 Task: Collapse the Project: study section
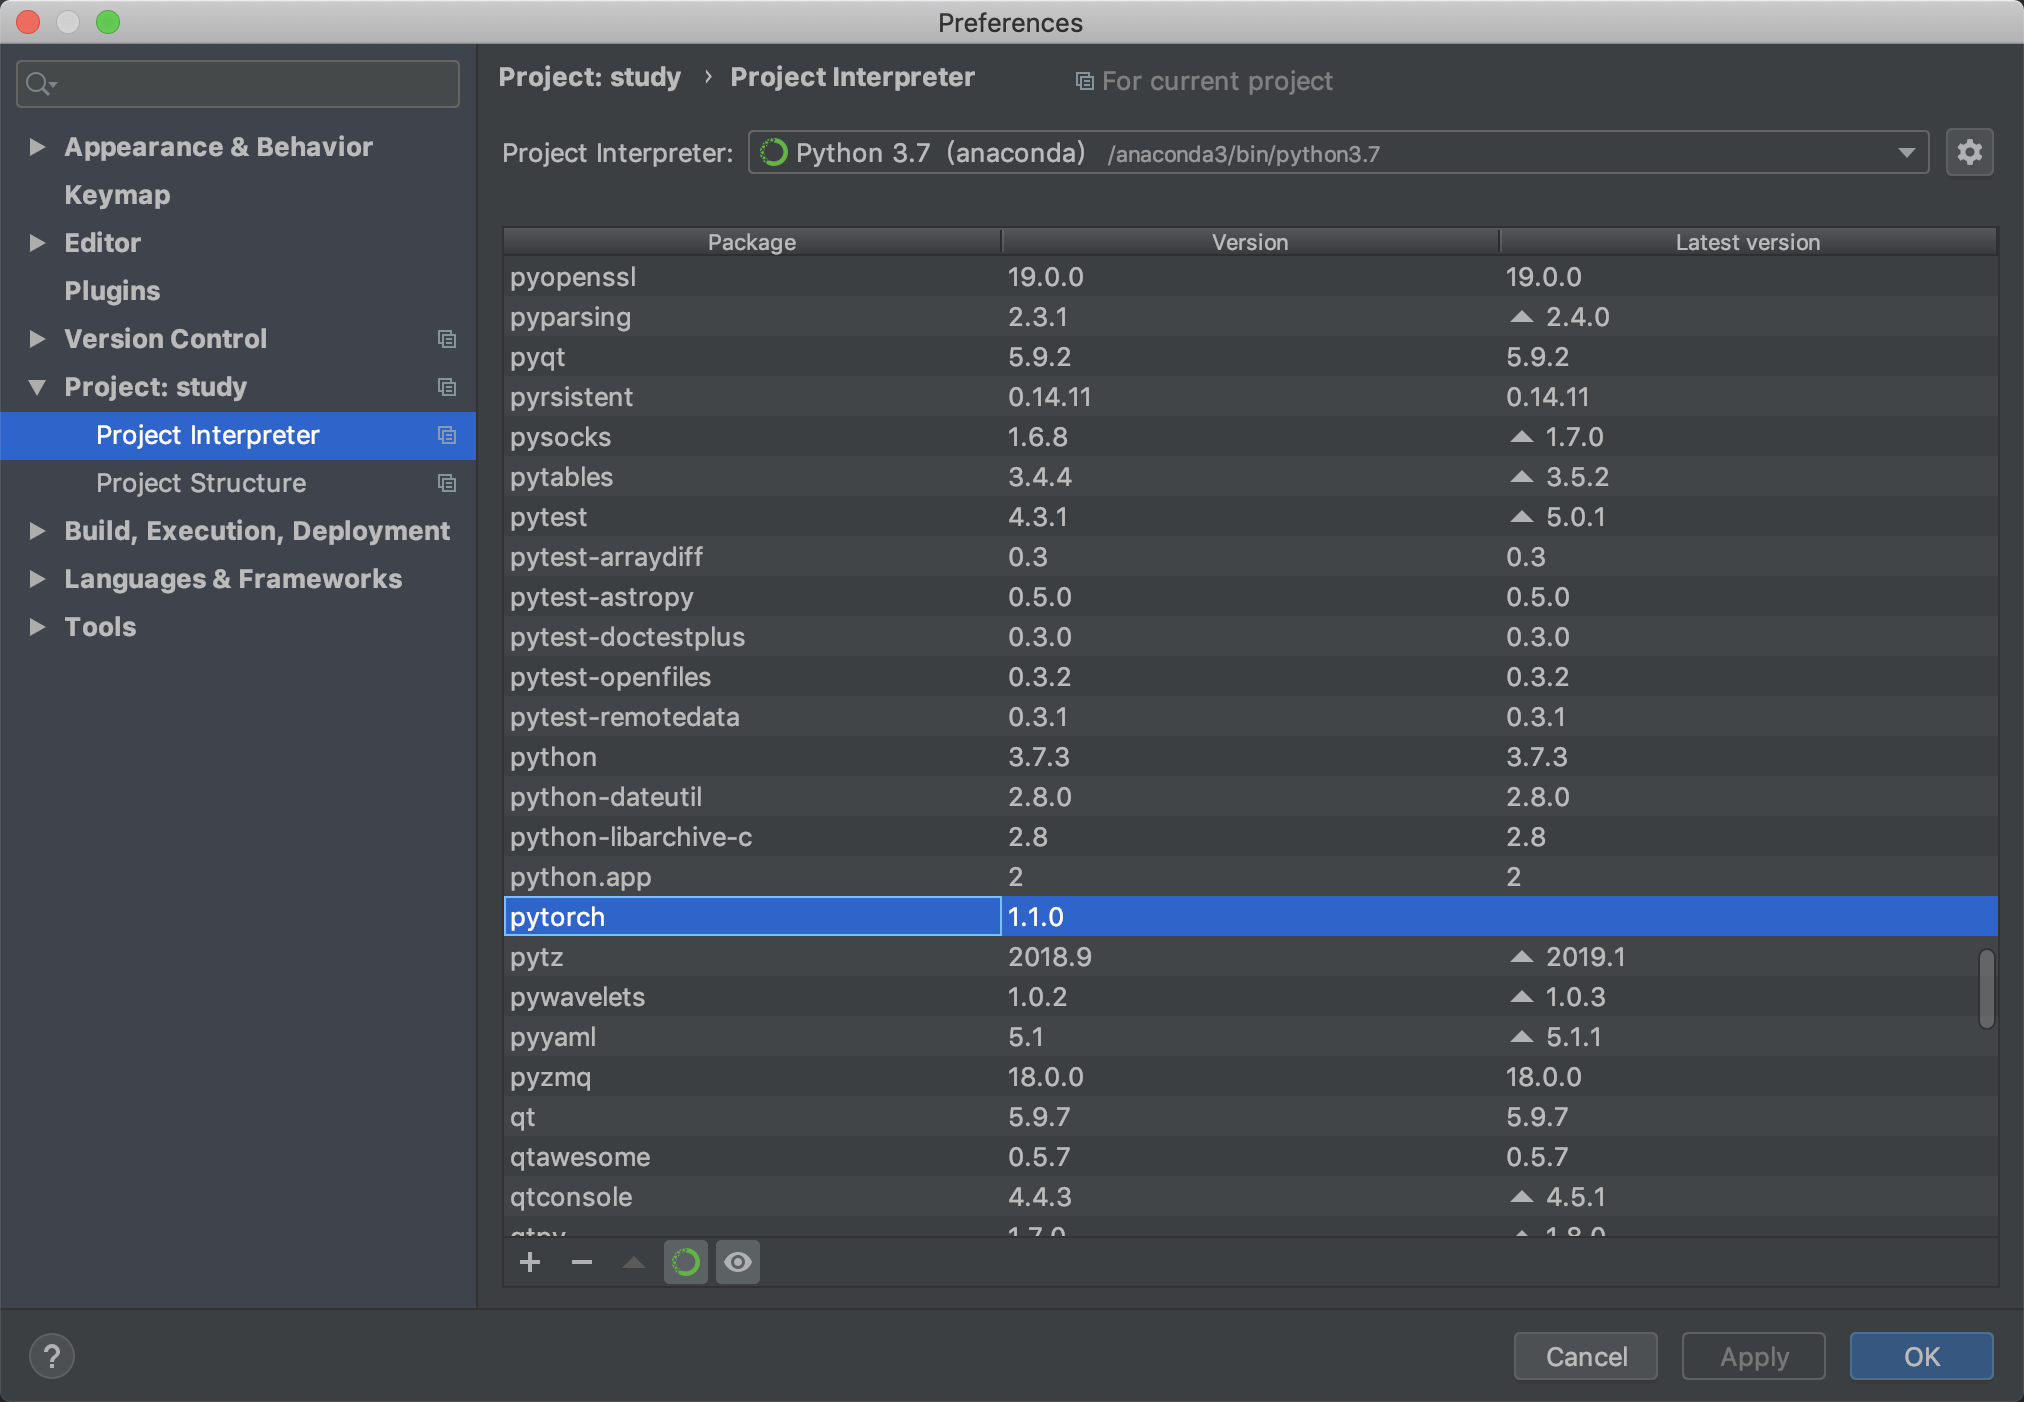point(37,387)
